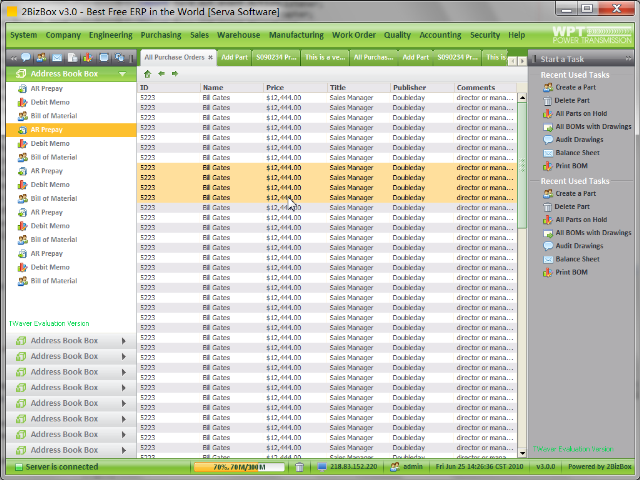The width and height of the screenshot is (640, 480).
Task: Collapse the expanded Address Book Box header
Action: [x=122, y=74]
